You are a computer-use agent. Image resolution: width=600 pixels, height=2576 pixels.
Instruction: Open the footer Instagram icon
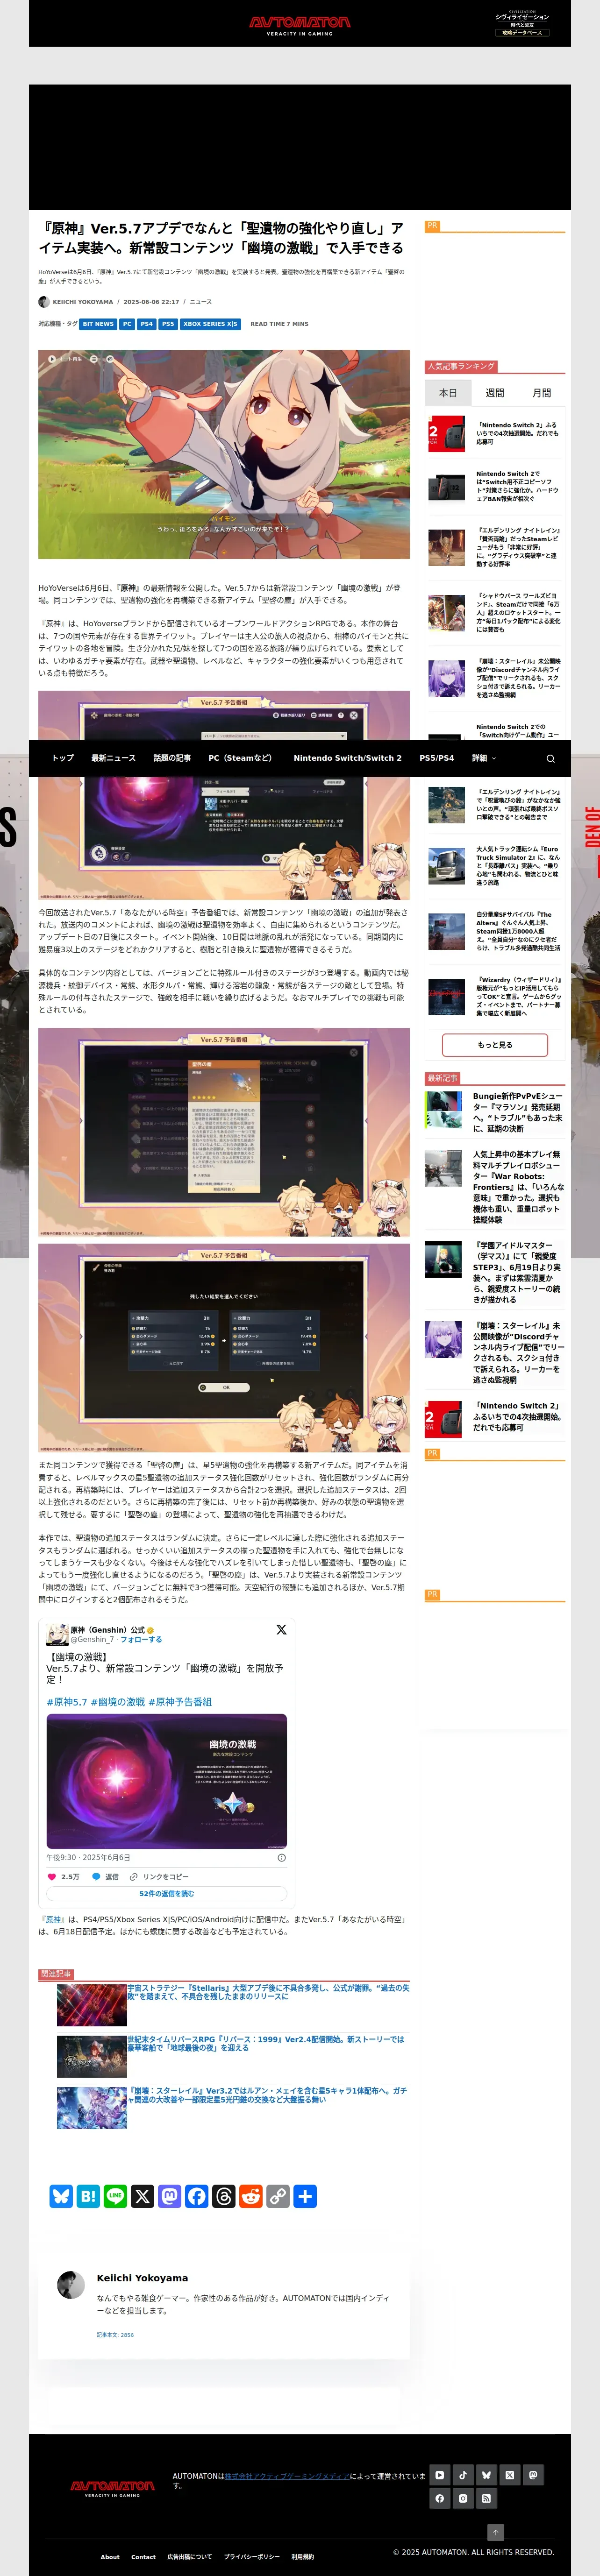[x=463, y=2498]
